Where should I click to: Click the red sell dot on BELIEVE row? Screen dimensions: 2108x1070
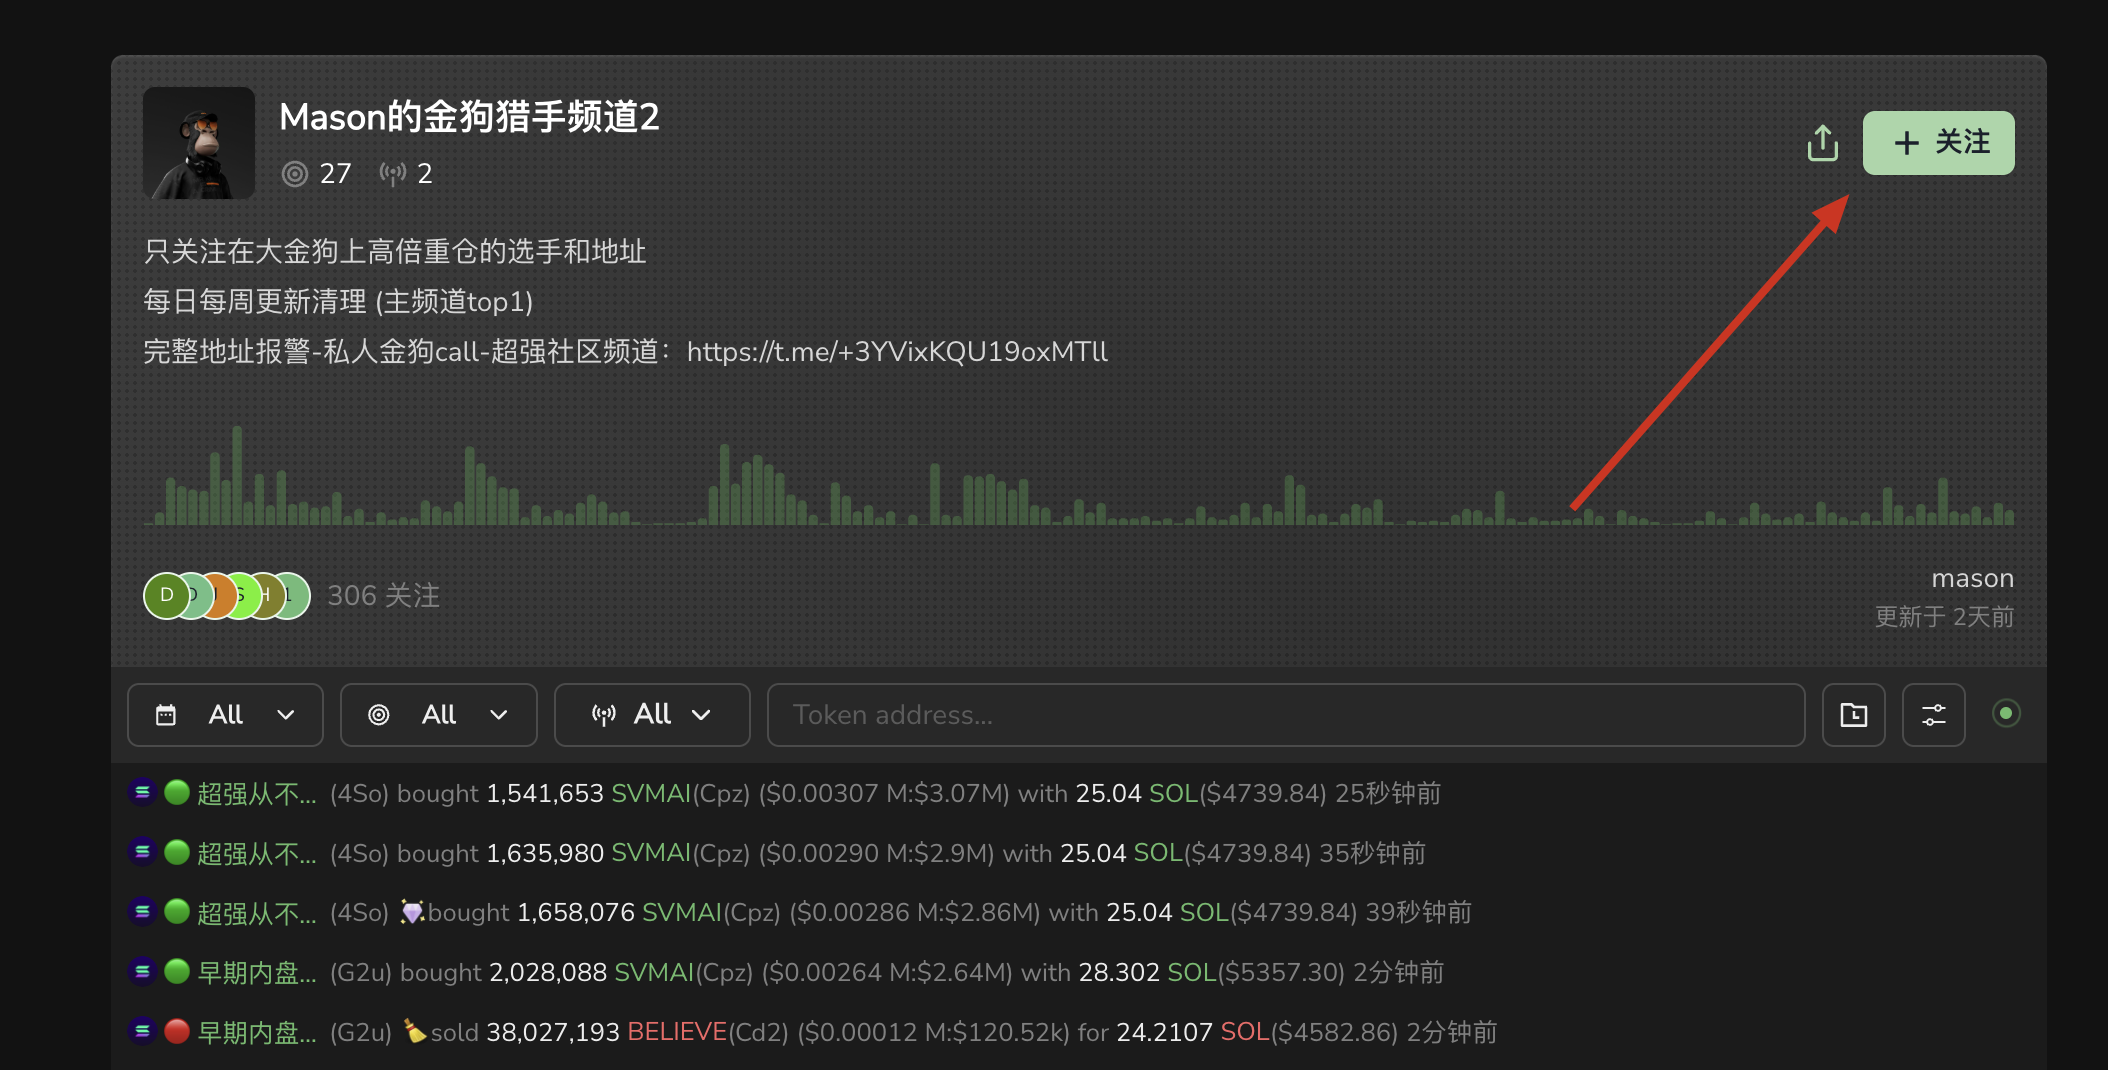click(x=177, y=1031)
